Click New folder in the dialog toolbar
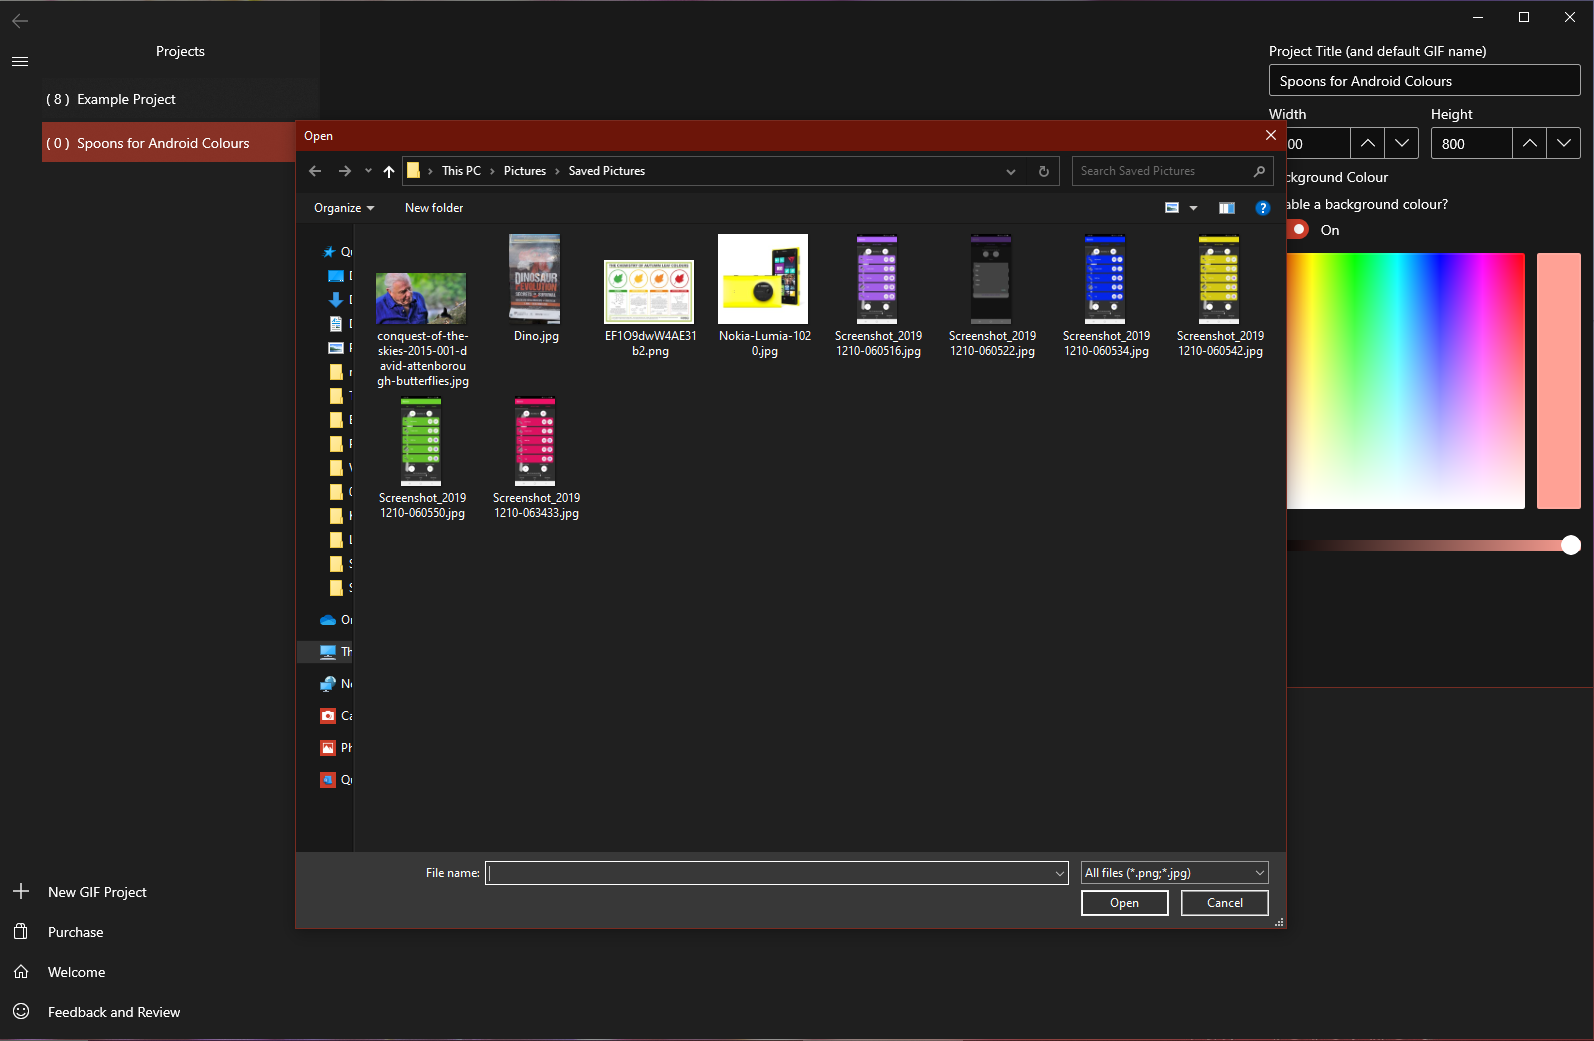 (434, 208)
